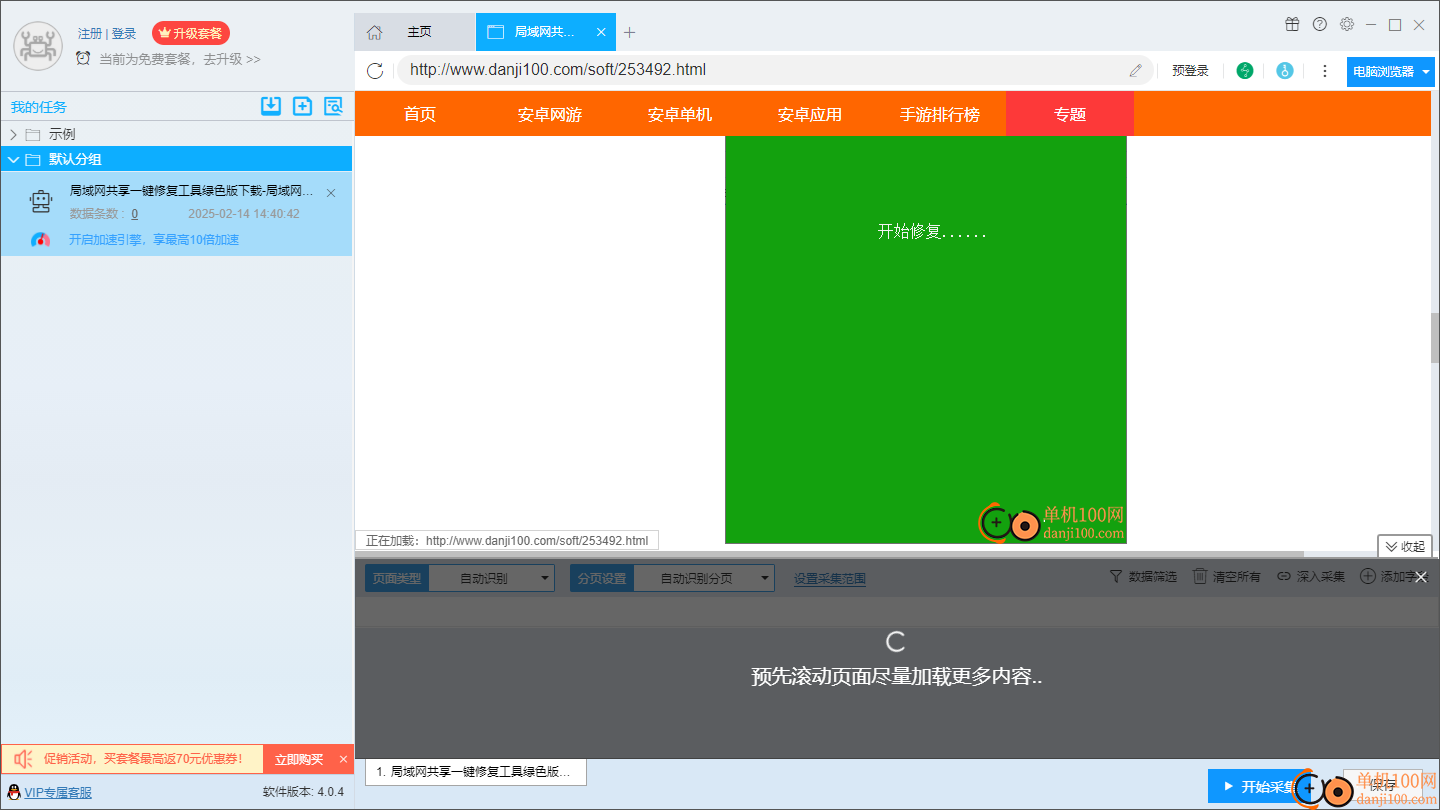Open 当前为免费套餐，去升级 link

click(x=180, y=59)
